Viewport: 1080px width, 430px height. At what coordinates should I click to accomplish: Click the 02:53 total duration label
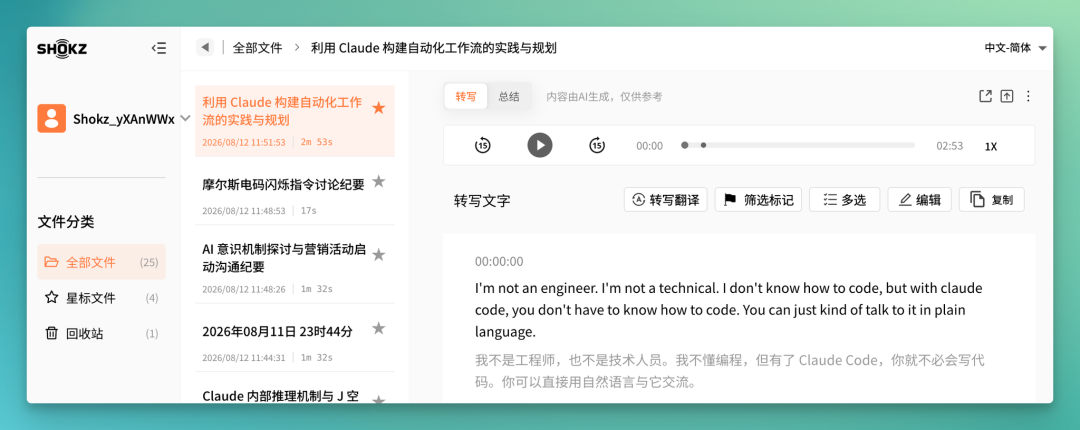949,146
